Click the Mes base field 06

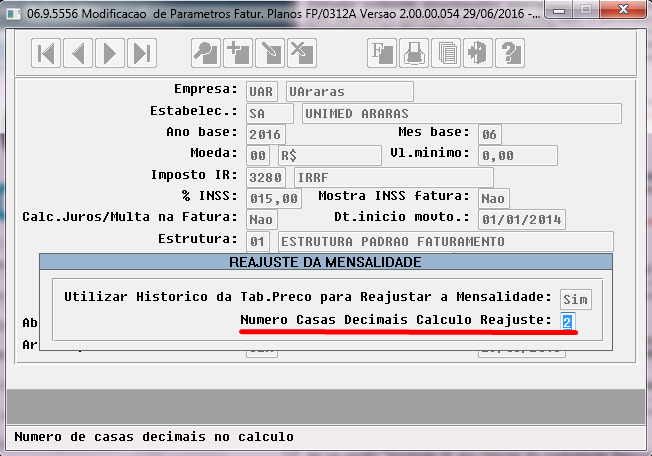coord(490,135)
